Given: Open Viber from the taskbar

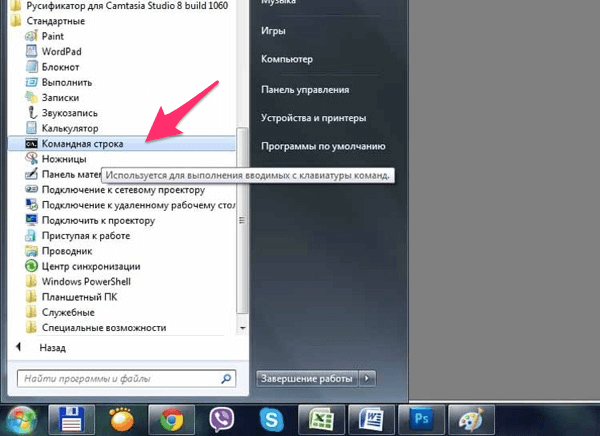Looking at the screenshot, I should click(221, 417).
